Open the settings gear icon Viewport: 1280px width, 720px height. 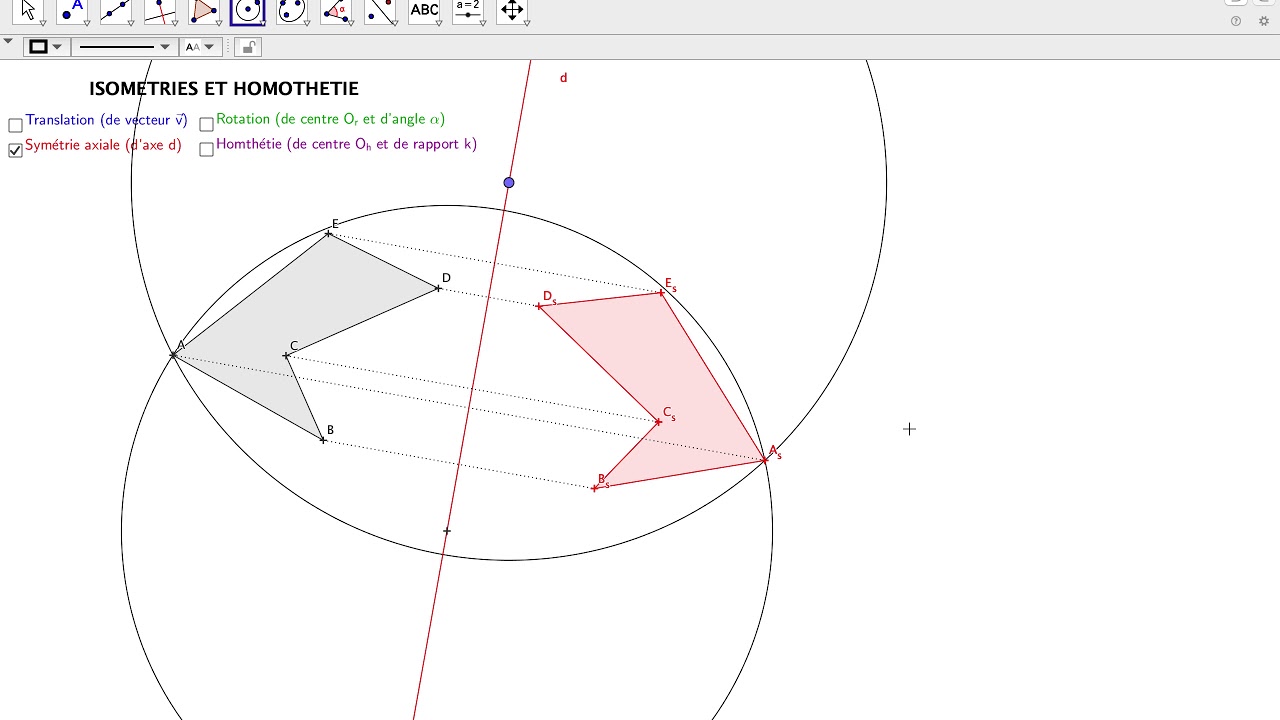pos(1264,21)
